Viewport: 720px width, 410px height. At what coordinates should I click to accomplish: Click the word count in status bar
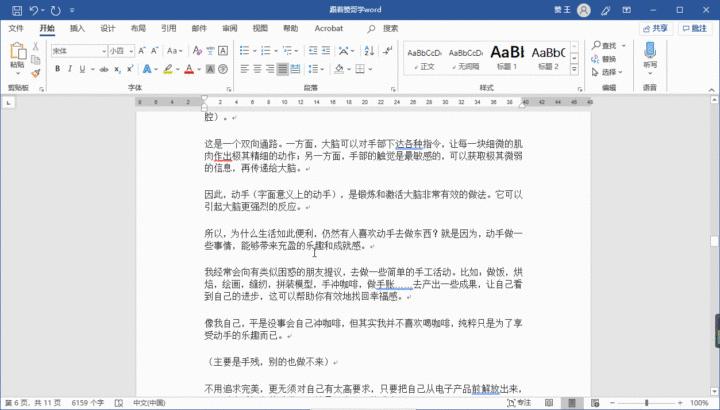click(x=88, y=403)
